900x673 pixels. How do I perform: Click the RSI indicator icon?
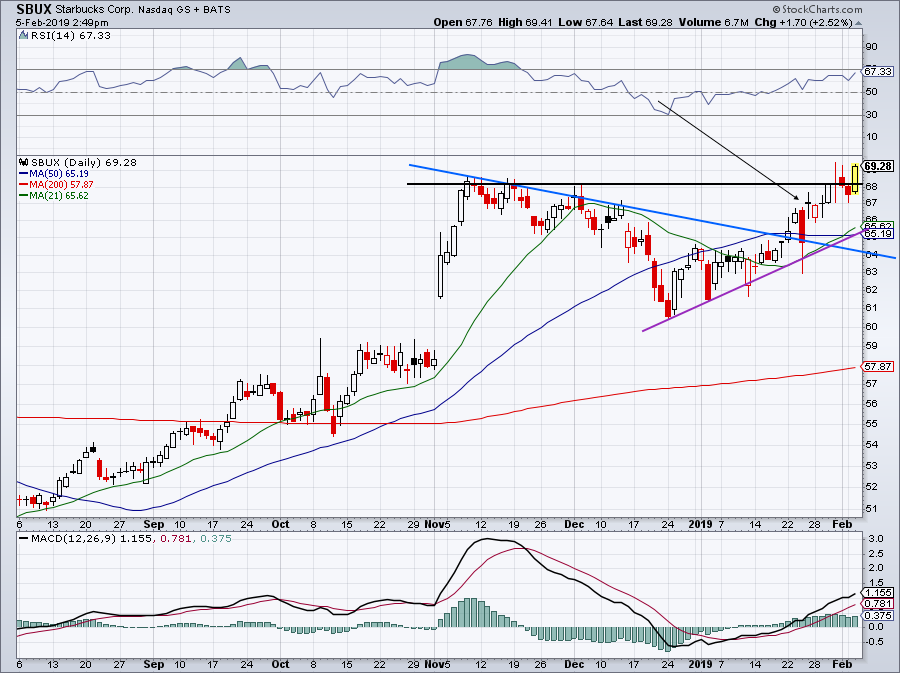tap(23, 35)
